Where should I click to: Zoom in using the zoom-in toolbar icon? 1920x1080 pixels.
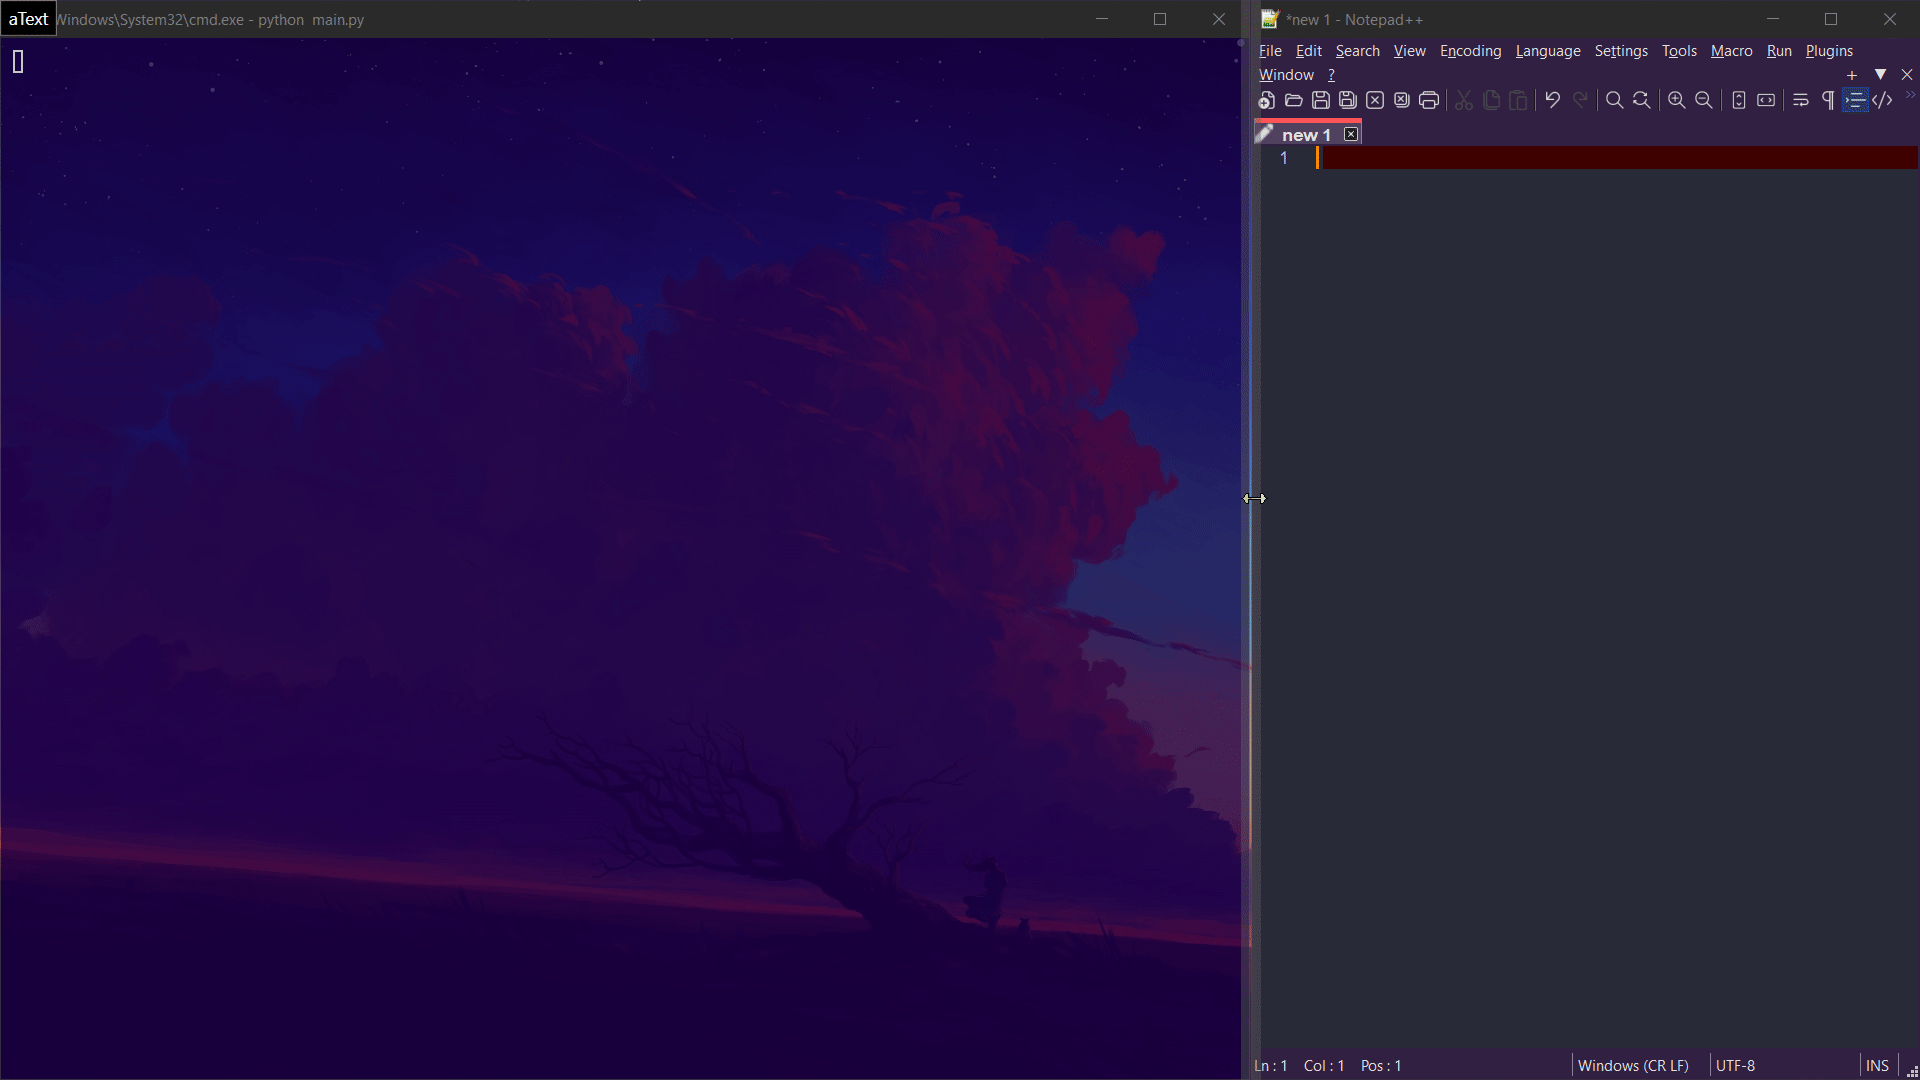(1676, 100)
